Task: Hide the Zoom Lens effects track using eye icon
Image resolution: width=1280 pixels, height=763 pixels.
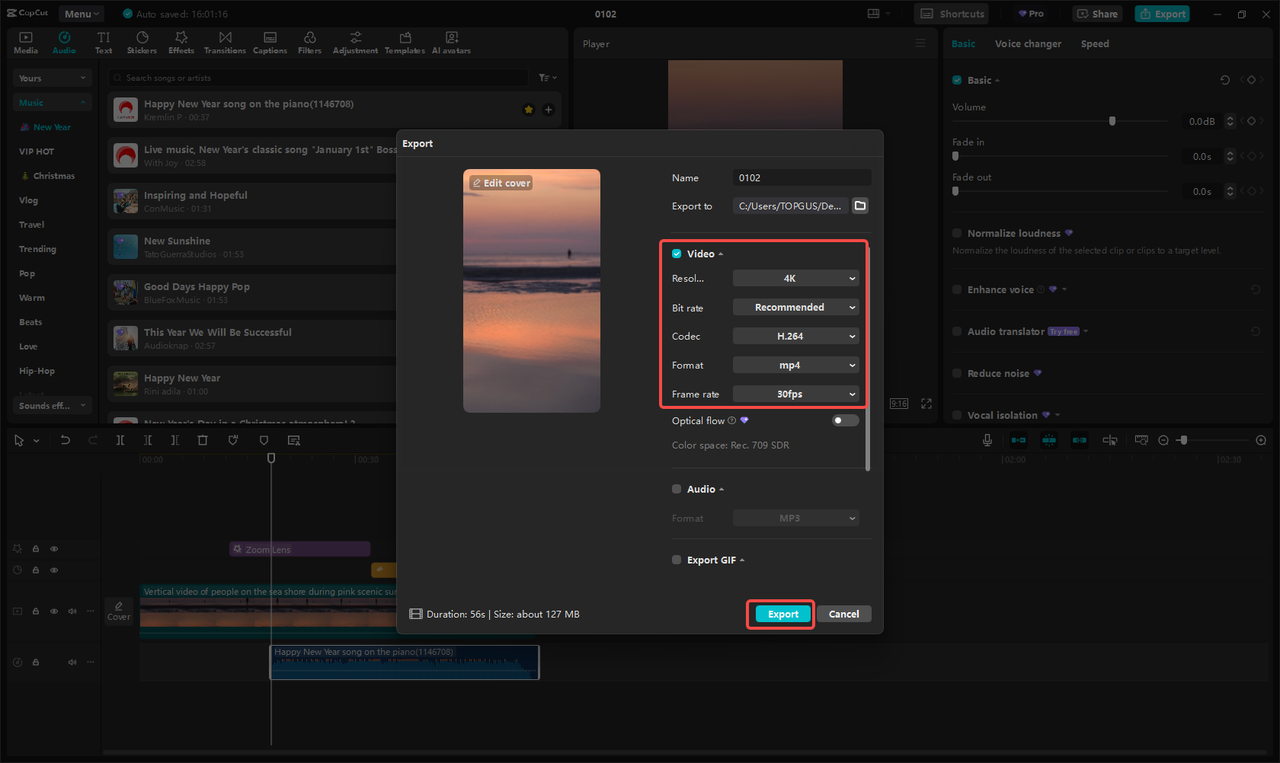Action: pos(54,549)
